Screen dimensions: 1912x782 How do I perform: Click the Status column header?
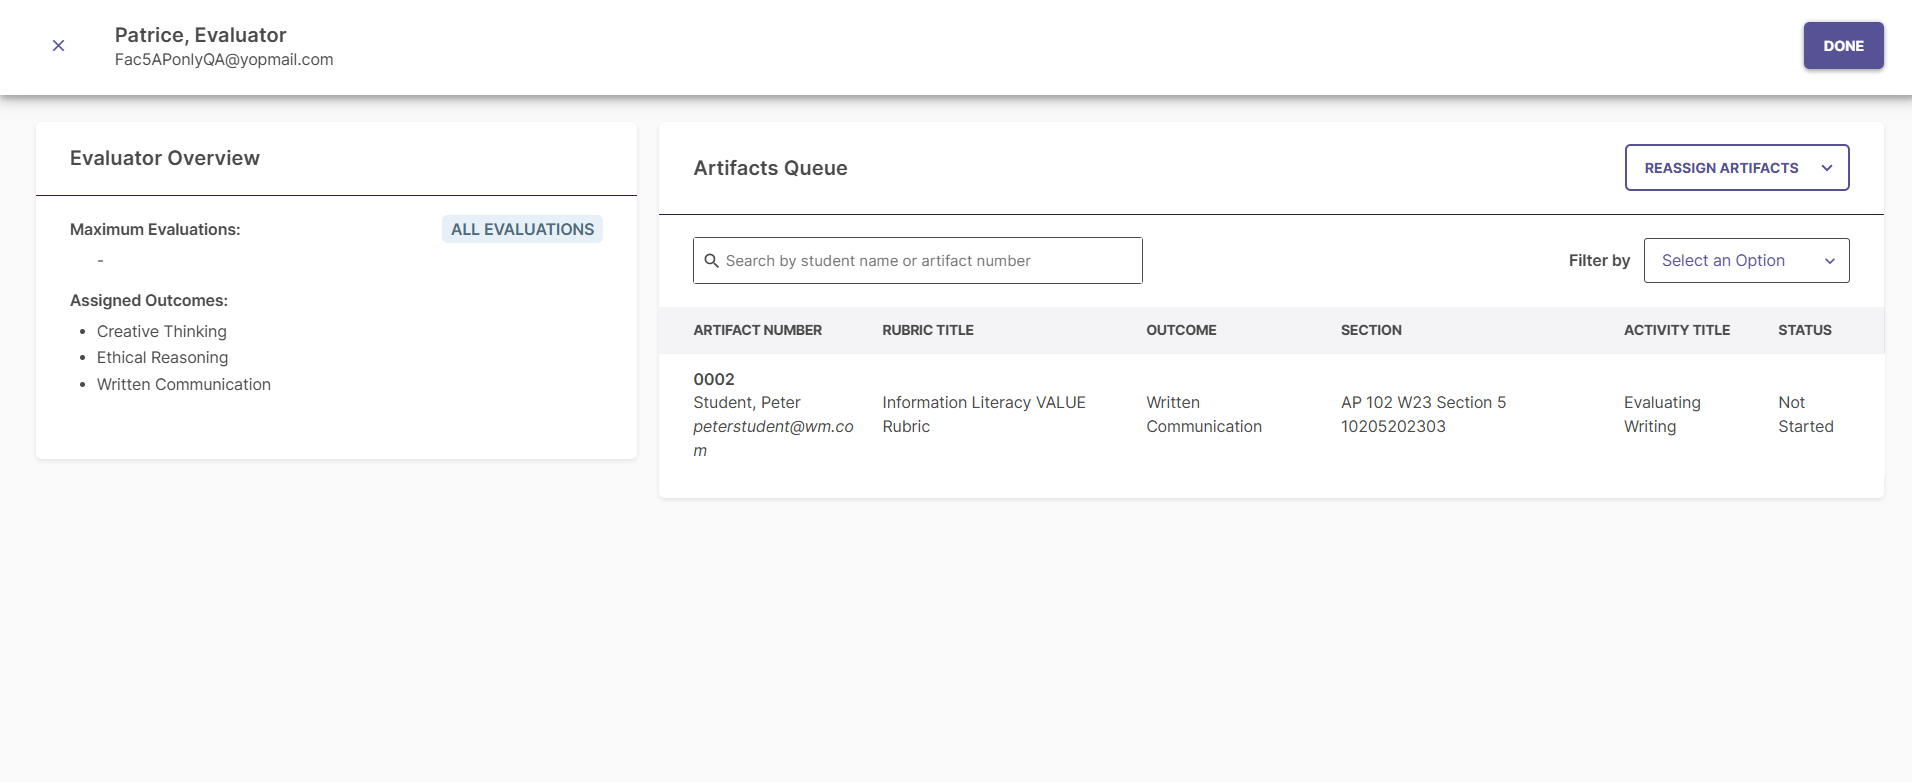(1804, 330)
